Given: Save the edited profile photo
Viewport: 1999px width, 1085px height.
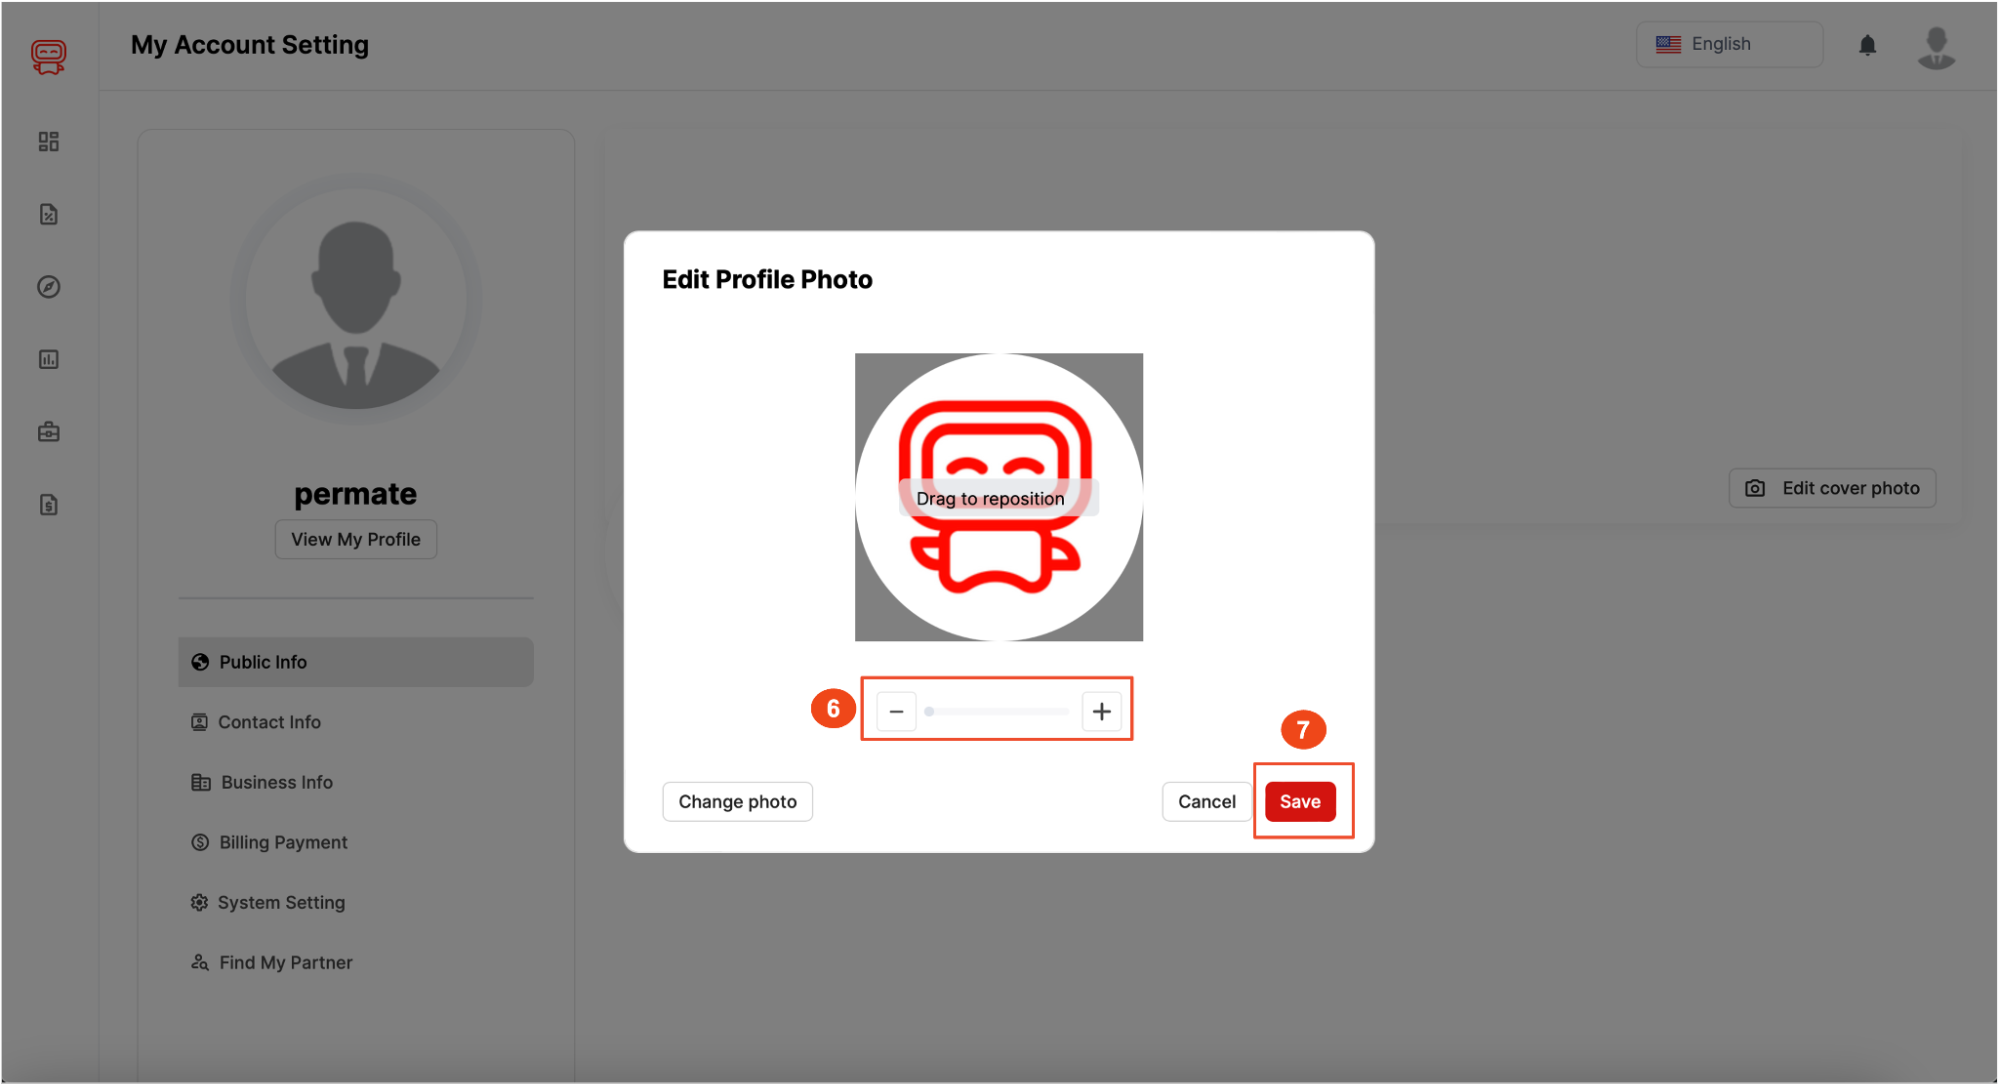Looking at the screenshot, I should point(1301,801).
